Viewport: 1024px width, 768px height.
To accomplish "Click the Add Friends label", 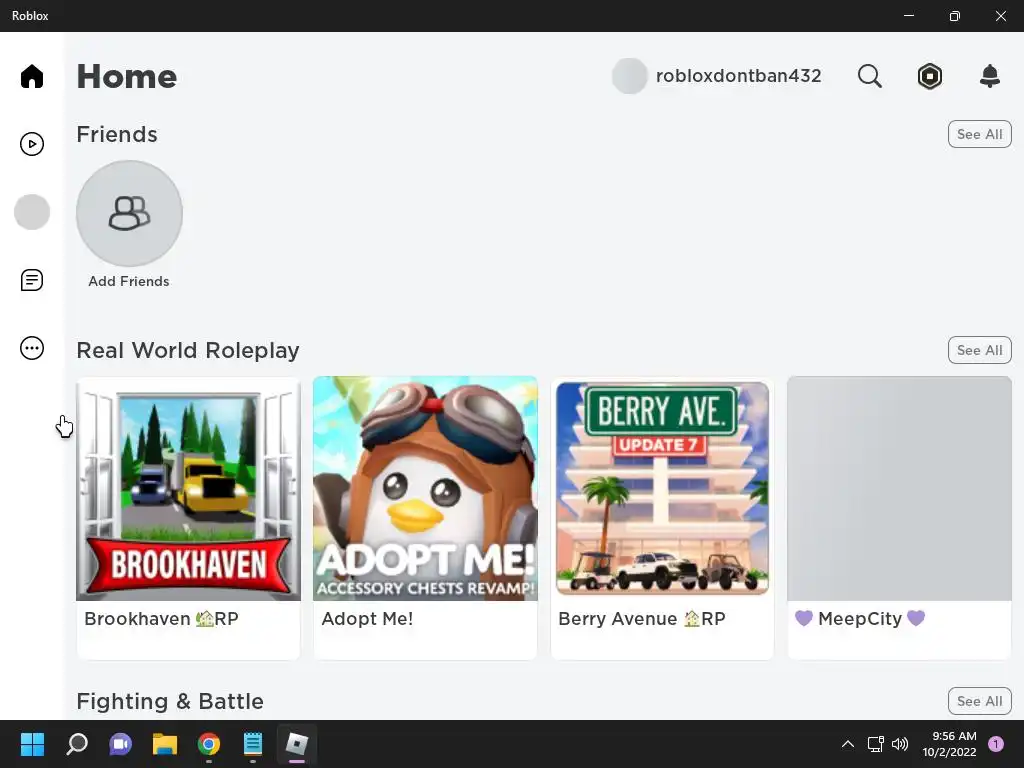I will (129, 281).
